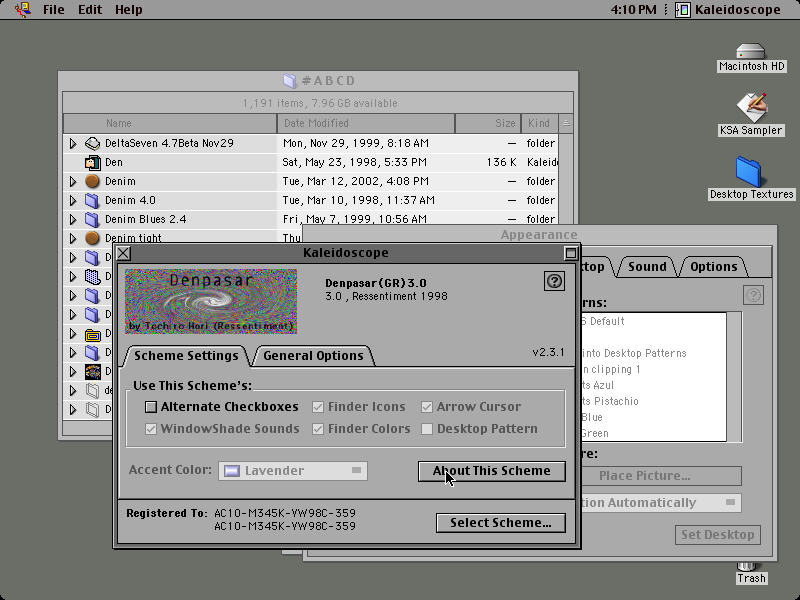Expand the Denim tight folder triangle
800x600 pixels.
coord(73,238)
